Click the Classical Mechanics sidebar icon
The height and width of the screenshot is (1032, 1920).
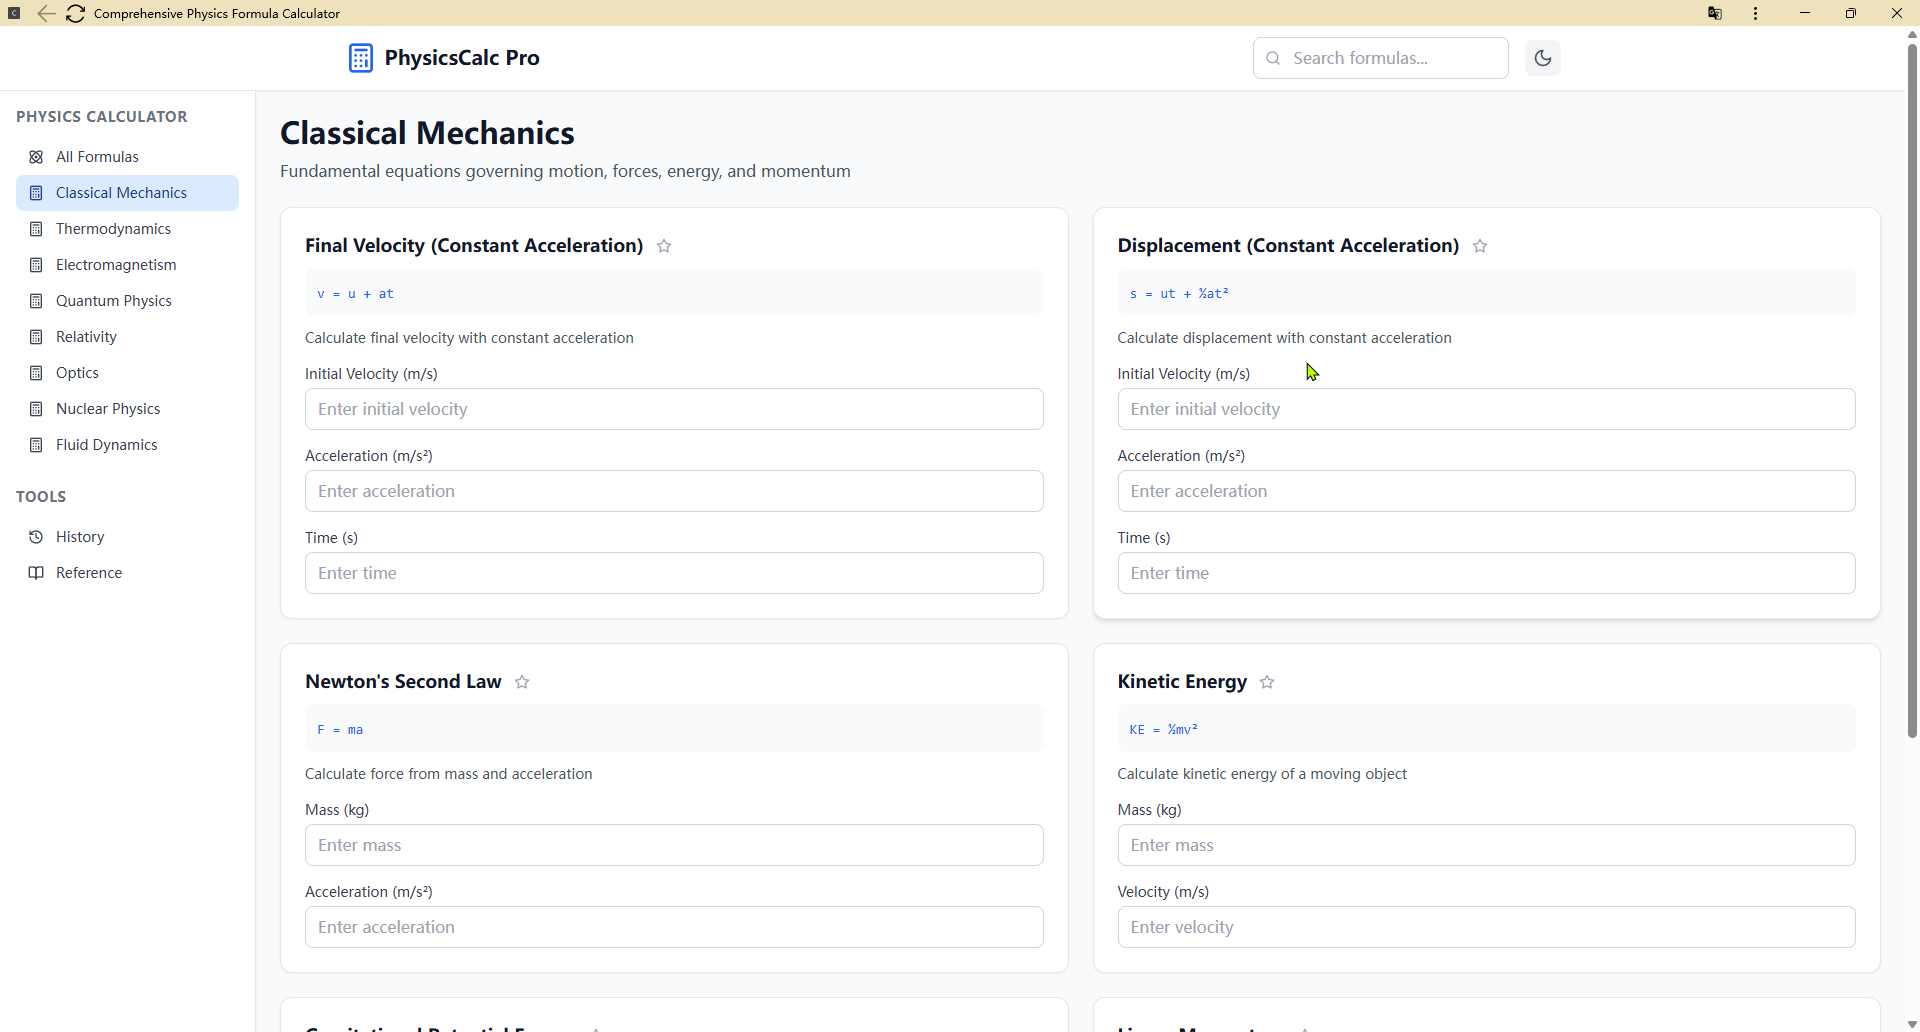coord(36,193)
